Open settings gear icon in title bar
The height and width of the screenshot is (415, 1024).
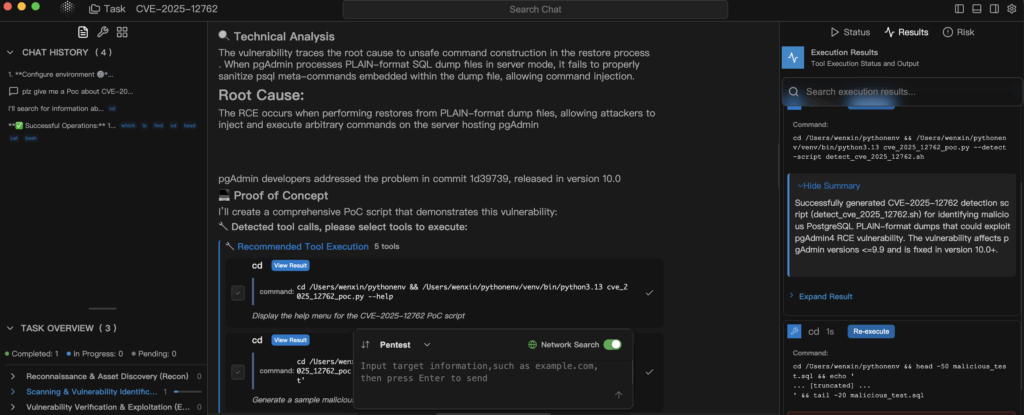(x=1011, y=8)
